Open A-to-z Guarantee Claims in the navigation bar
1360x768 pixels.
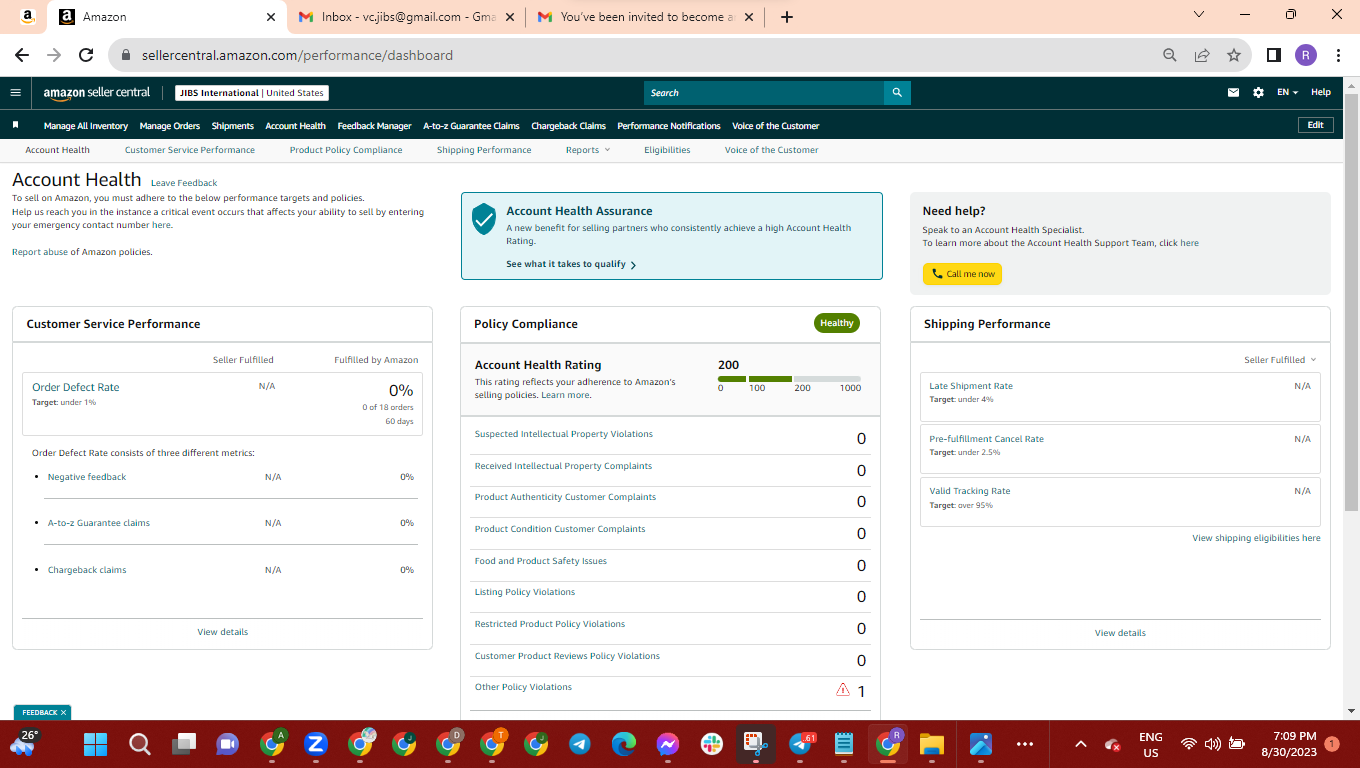[x=471, y=126]
